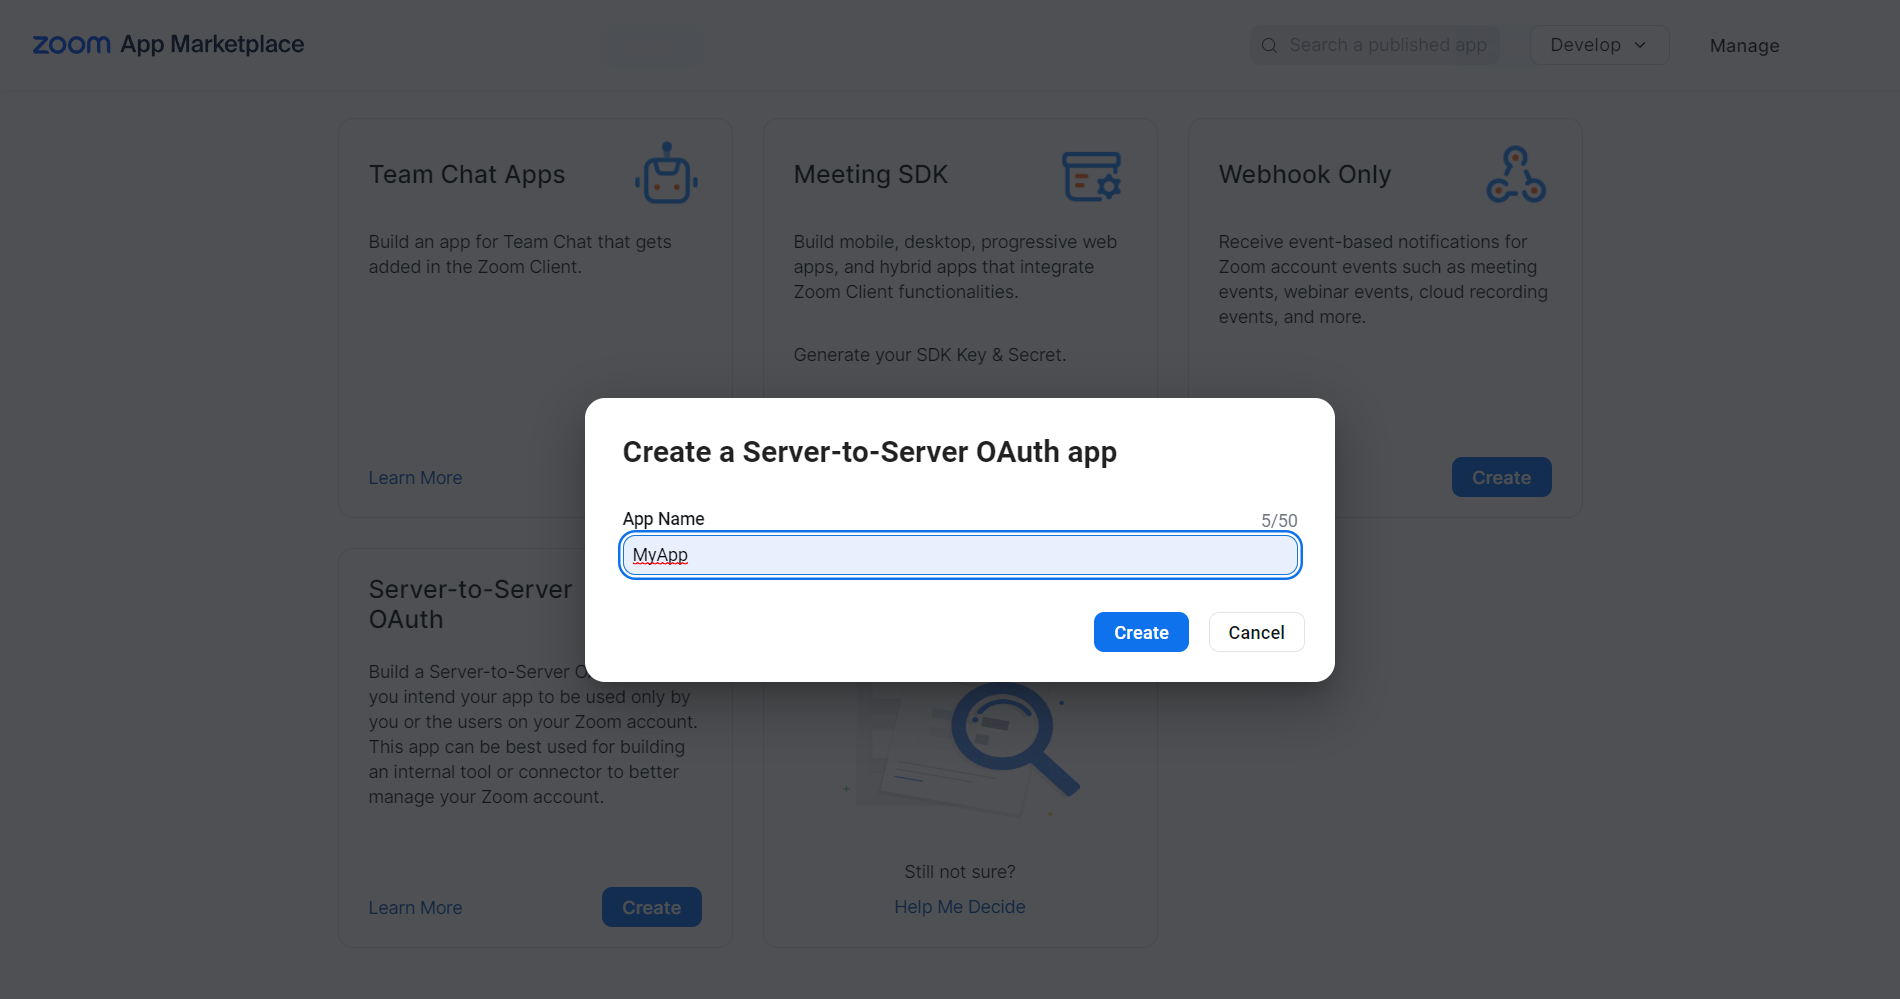Click Create on the Webhook Only card
This screenshot has height=999, width=1900.
pyautogui.click(x=1501, y=477)
